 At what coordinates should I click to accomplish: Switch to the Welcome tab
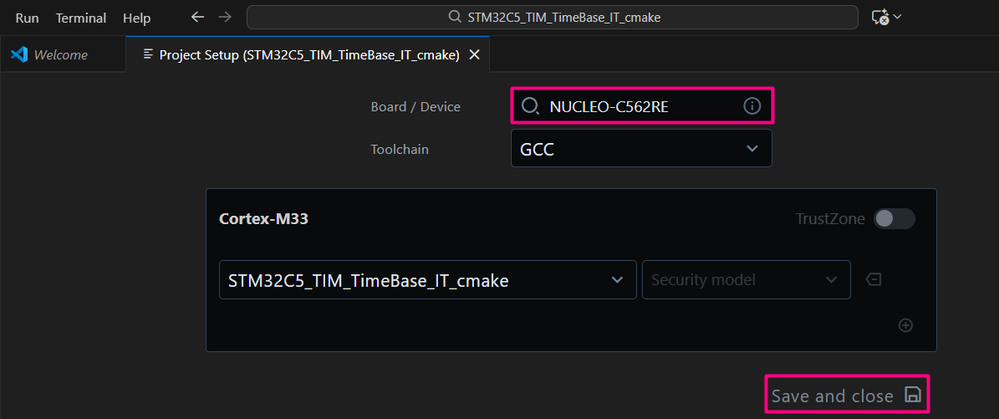click(x=62, y=55)
